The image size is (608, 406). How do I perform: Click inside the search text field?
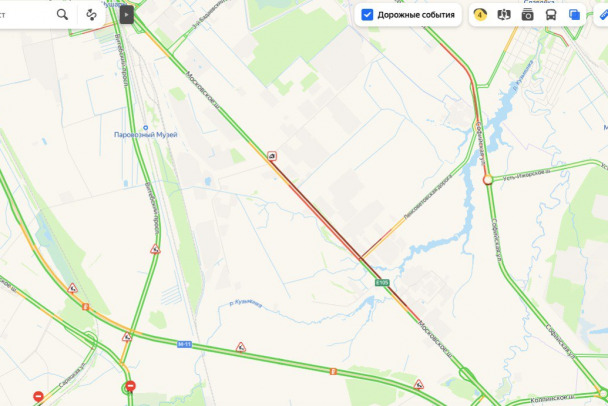25,15
